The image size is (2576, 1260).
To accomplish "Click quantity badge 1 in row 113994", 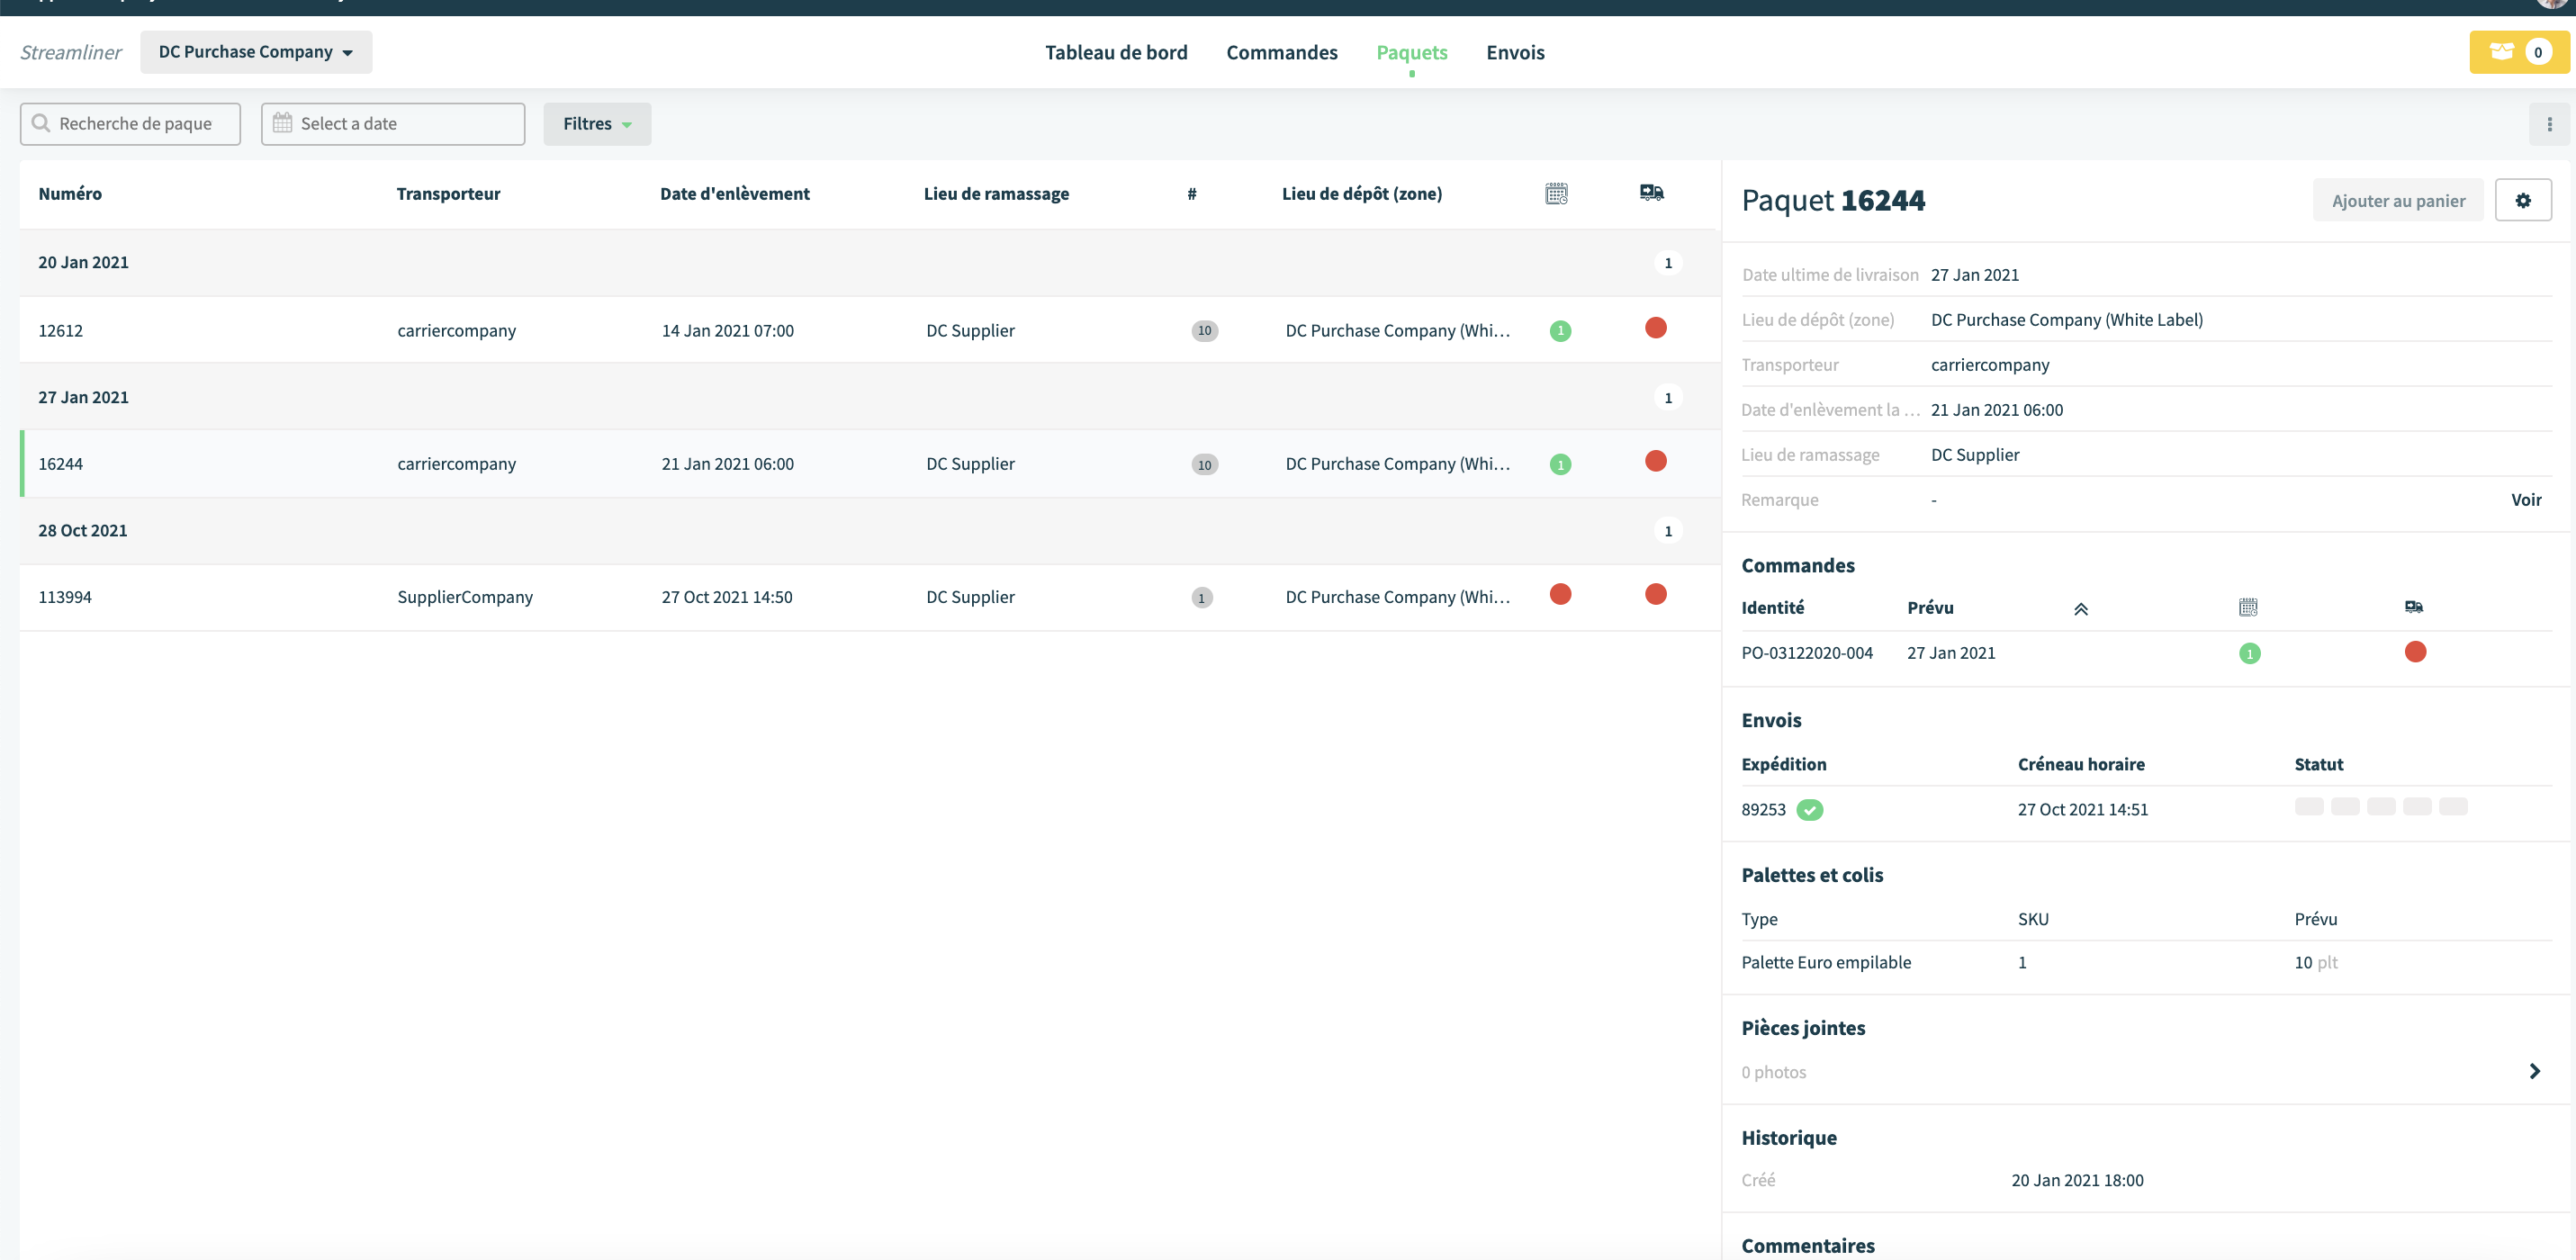I will (1201, 597).
